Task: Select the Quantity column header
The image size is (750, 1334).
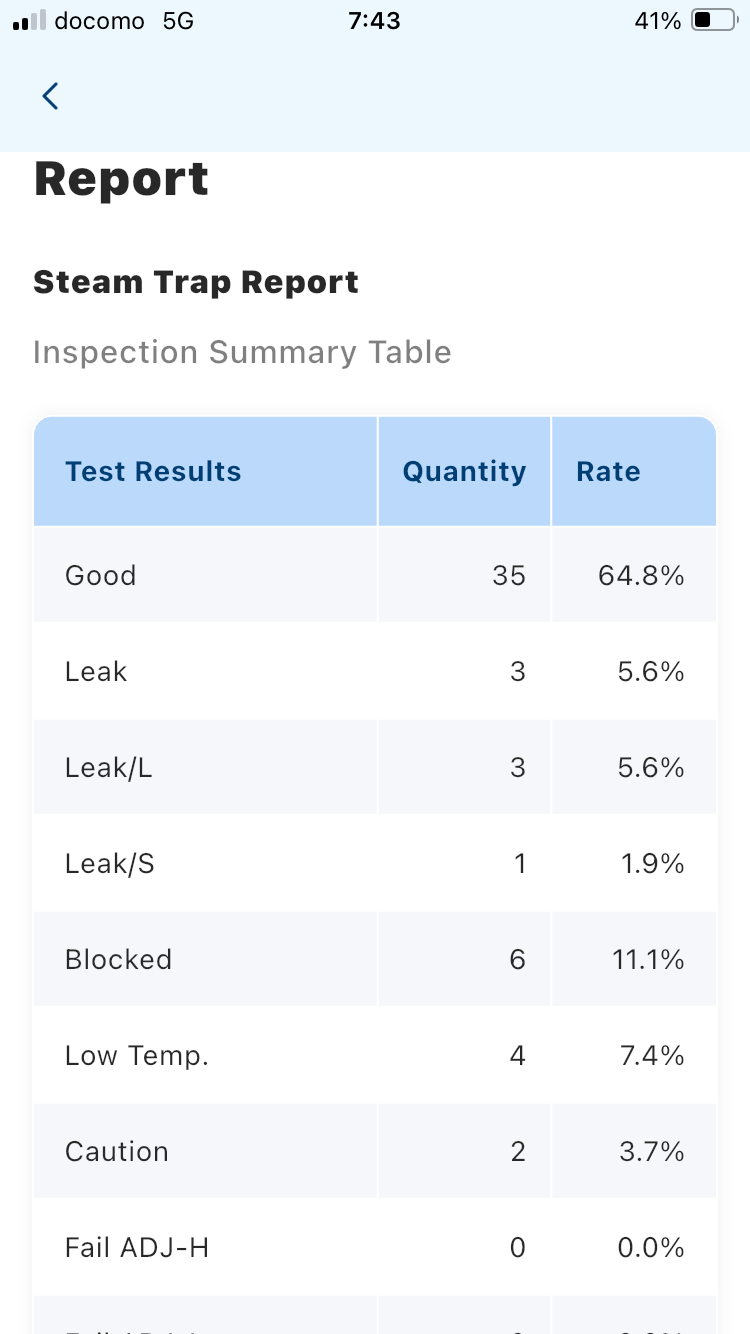Action: pos(463,471)
